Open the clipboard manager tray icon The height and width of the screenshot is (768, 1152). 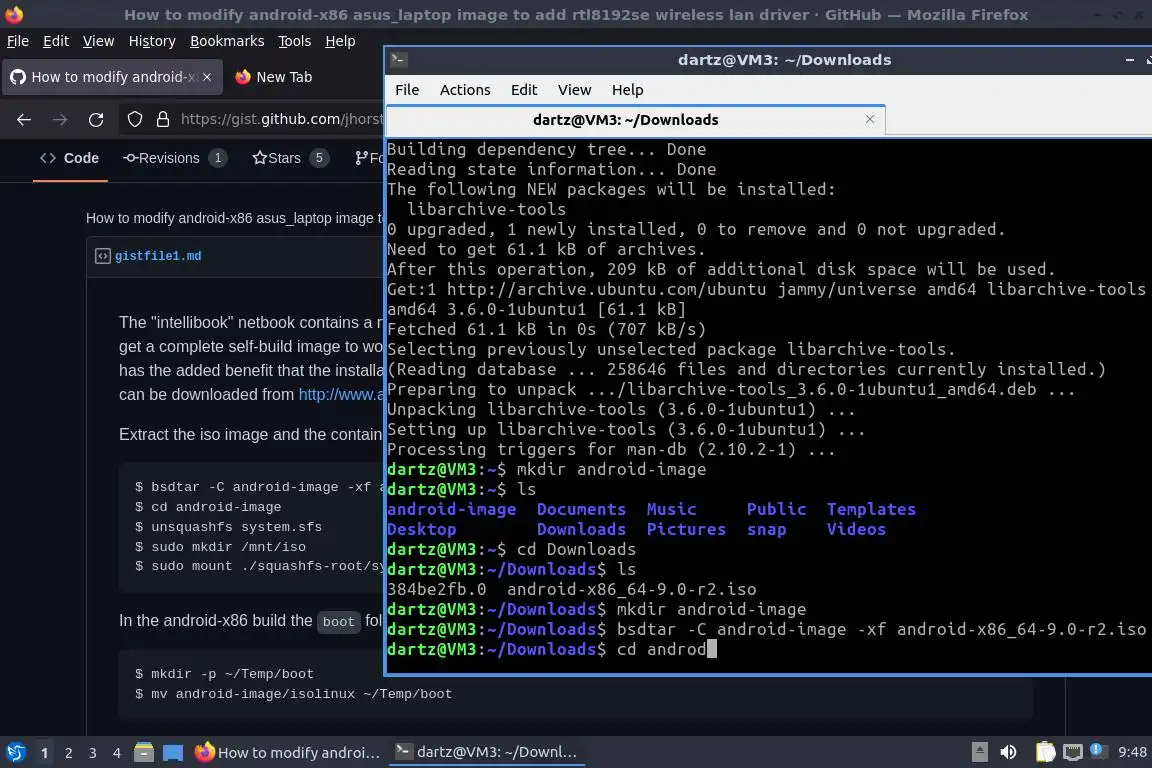pos(1045,752)
